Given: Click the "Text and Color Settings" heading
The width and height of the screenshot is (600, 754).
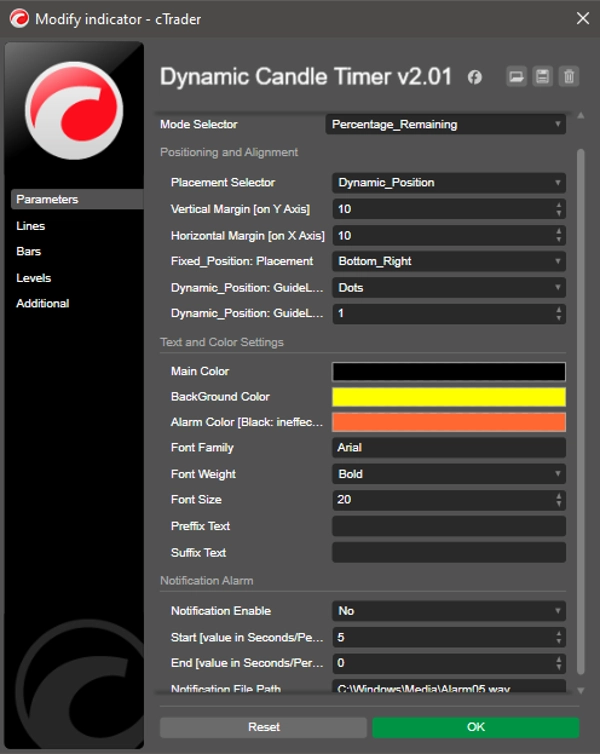Looking at the screenshot, I should 222,342.
